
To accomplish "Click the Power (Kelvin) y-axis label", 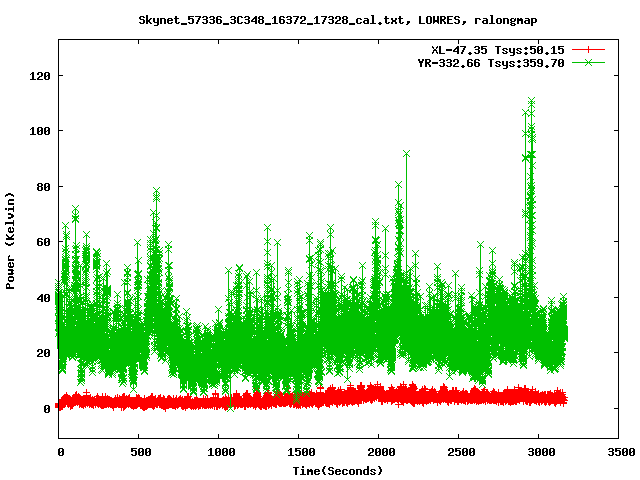I will point(10,241).
